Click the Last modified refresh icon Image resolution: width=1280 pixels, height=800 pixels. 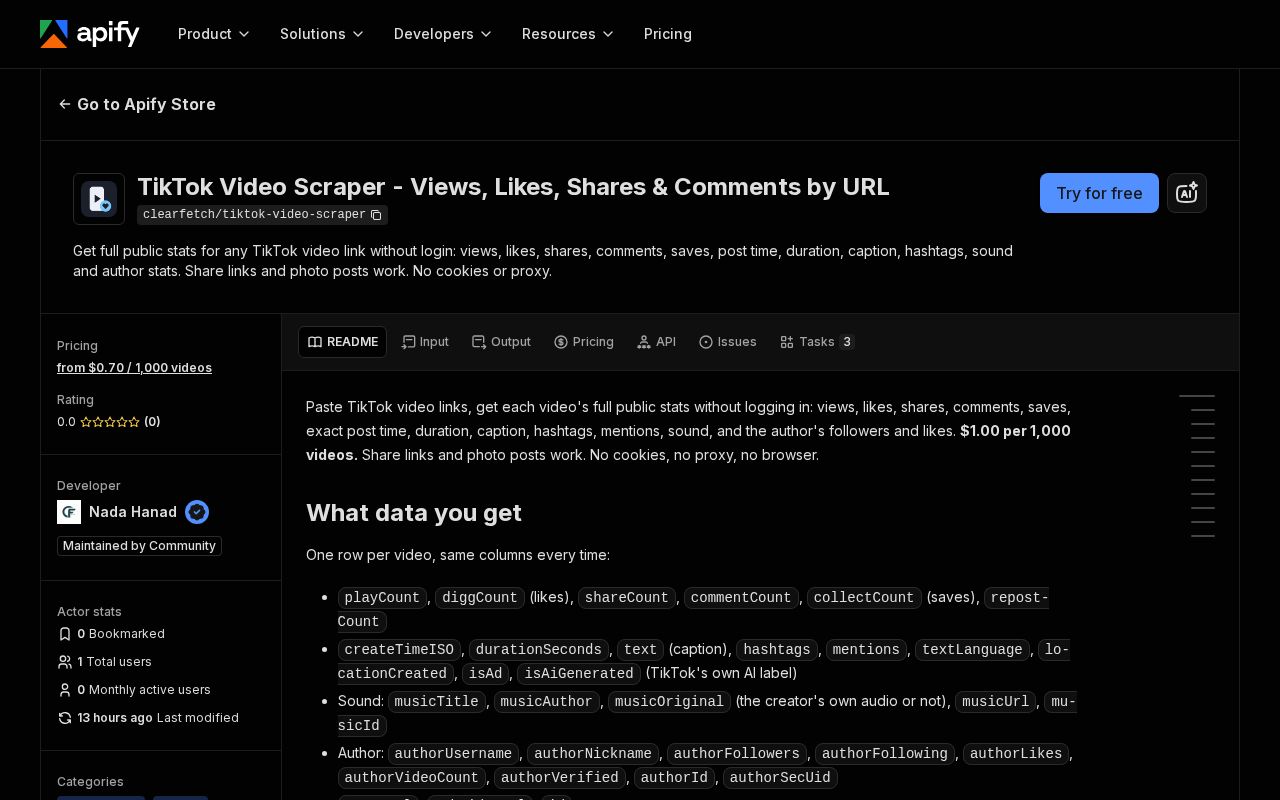click(65, 718)
